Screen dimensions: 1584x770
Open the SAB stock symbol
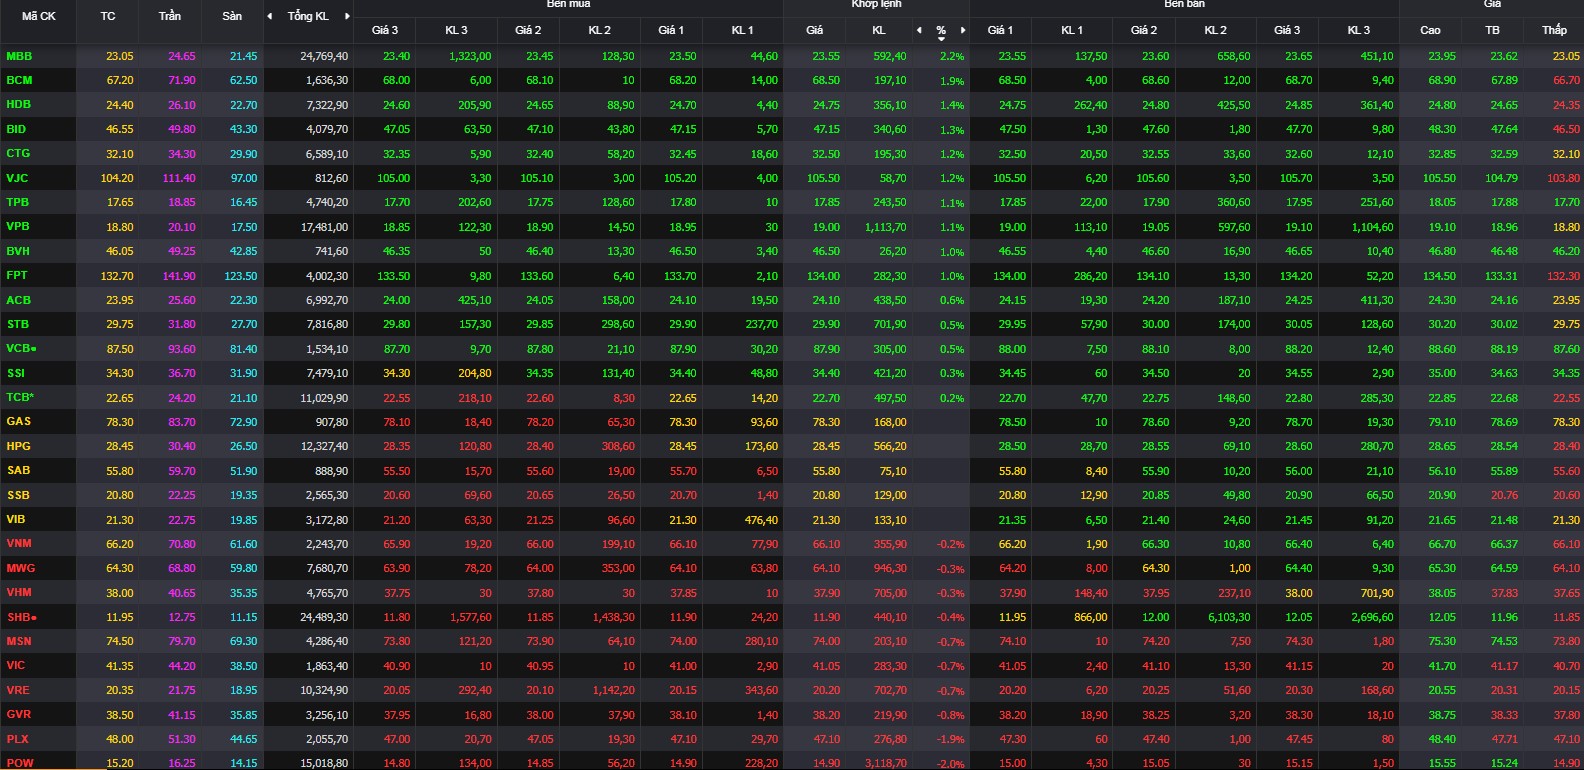tap(18, 470)
